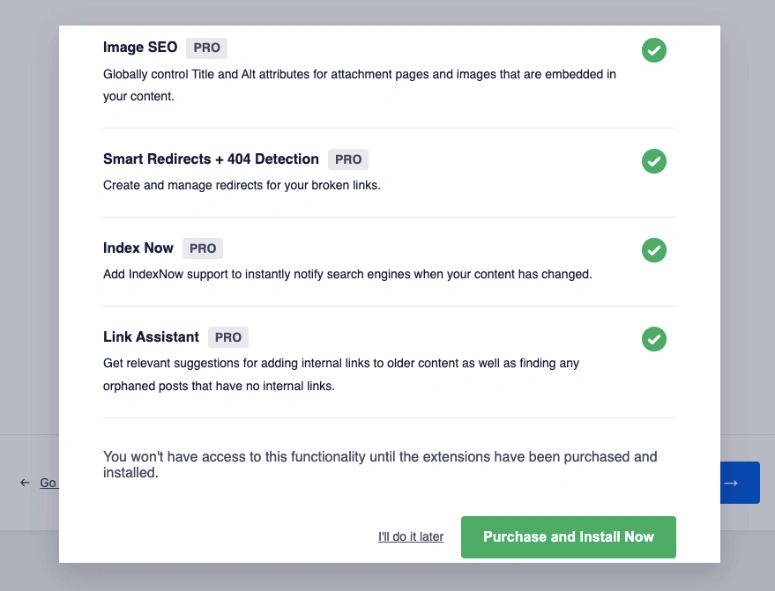The image size is (775, 591).
Task: Click the Go back link behind the dialog
Action: pos(48,483)
